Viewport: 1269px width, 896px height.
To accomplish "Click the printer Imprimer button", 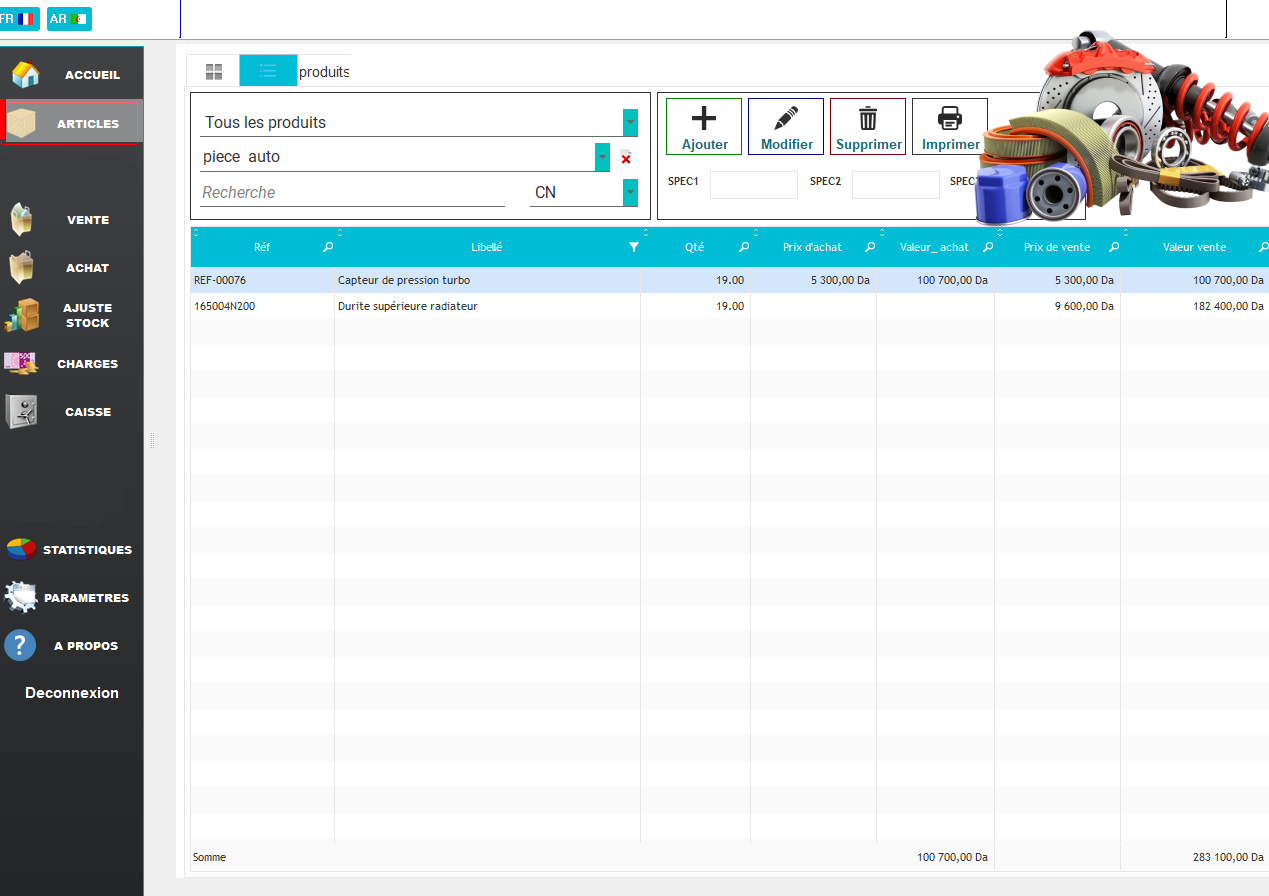I will click(950, 126).
